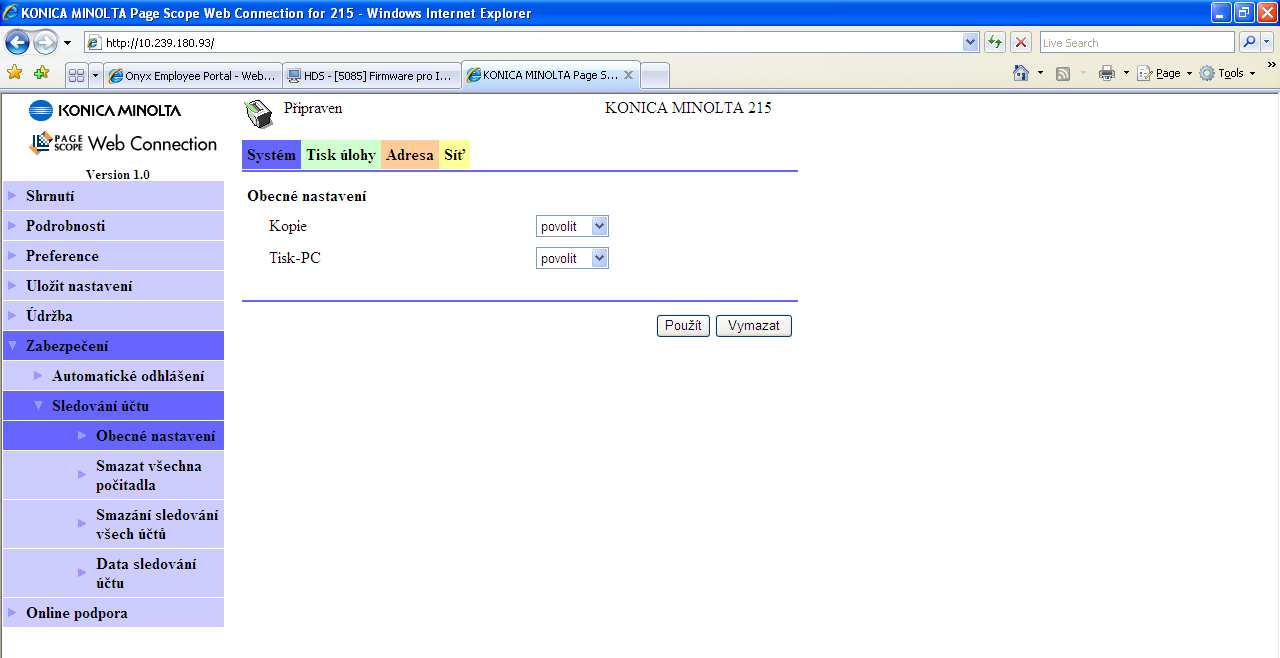
Task: Open the Tisk-PC povolit dropdown
Action: pyautogui.click(x=572, y=258)
